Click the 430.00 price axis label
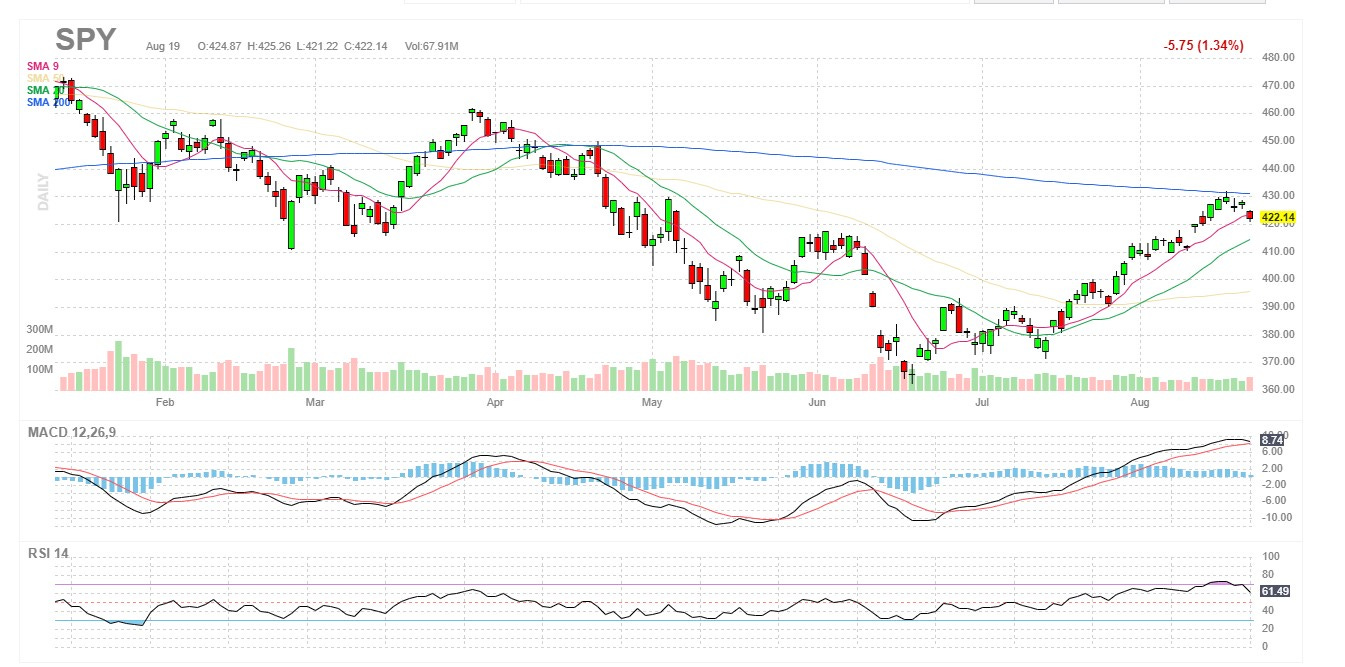The height and width of the screenshot is (667, 1345). pos(1279,196)
